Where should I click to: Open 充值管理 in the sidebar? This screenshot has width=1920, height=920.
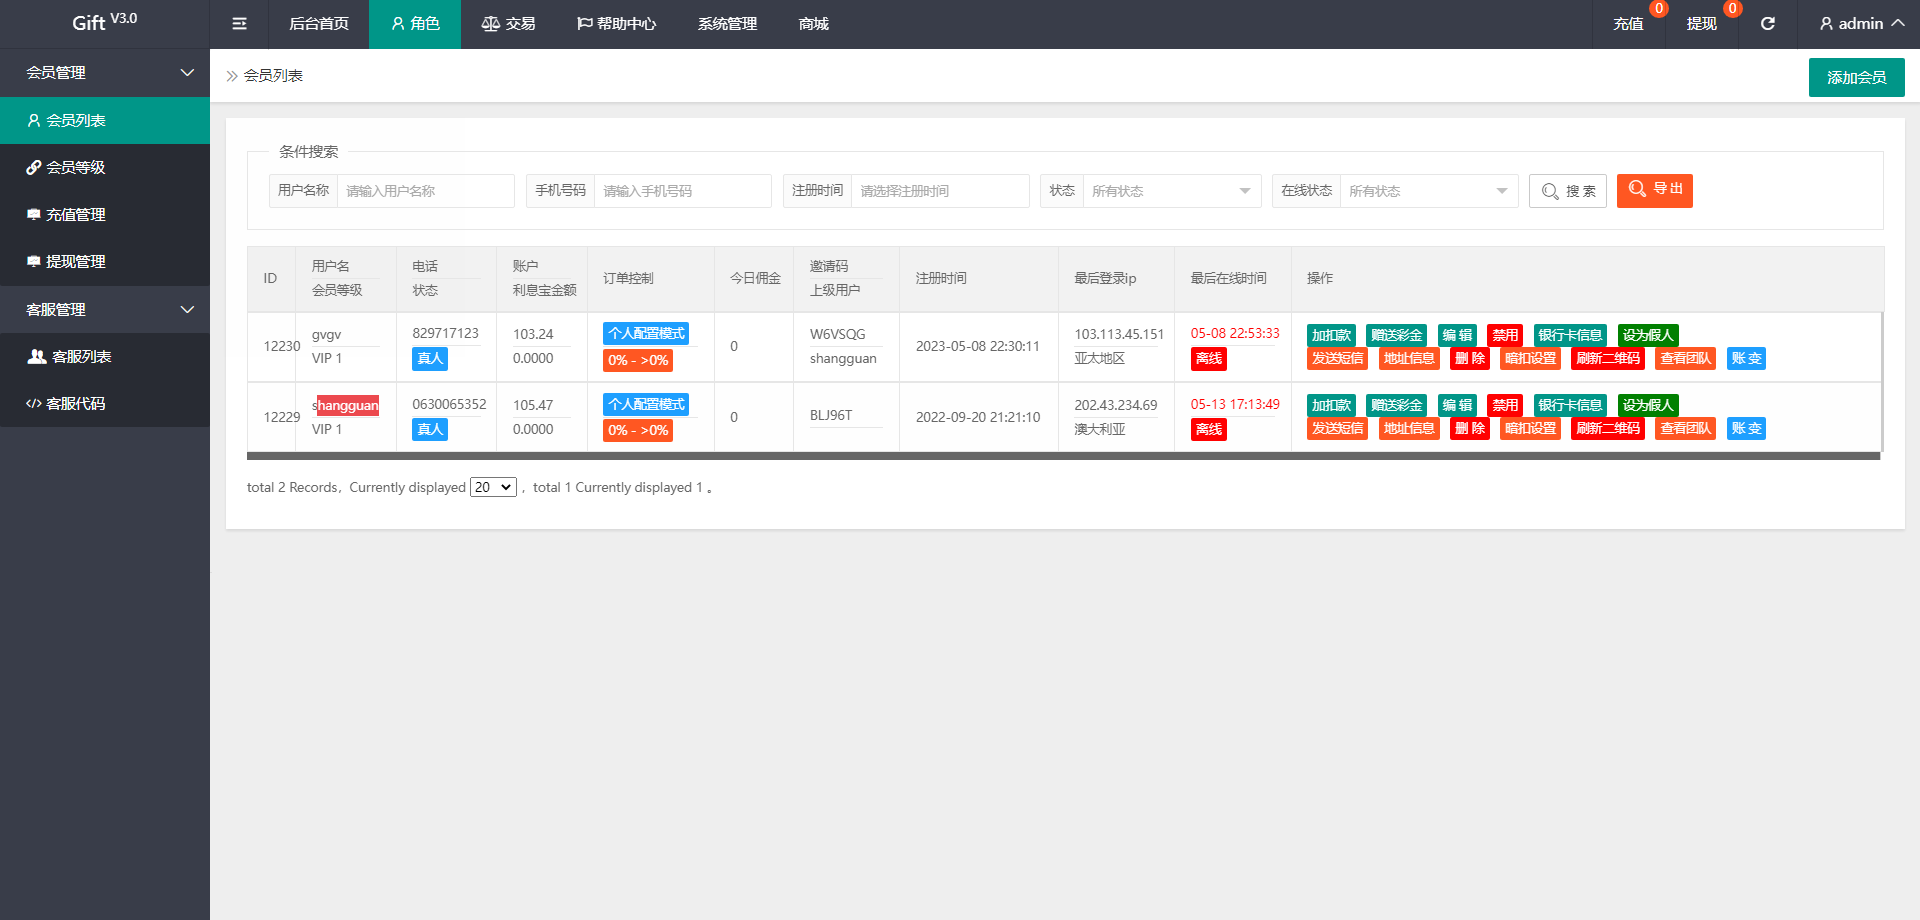76,215
